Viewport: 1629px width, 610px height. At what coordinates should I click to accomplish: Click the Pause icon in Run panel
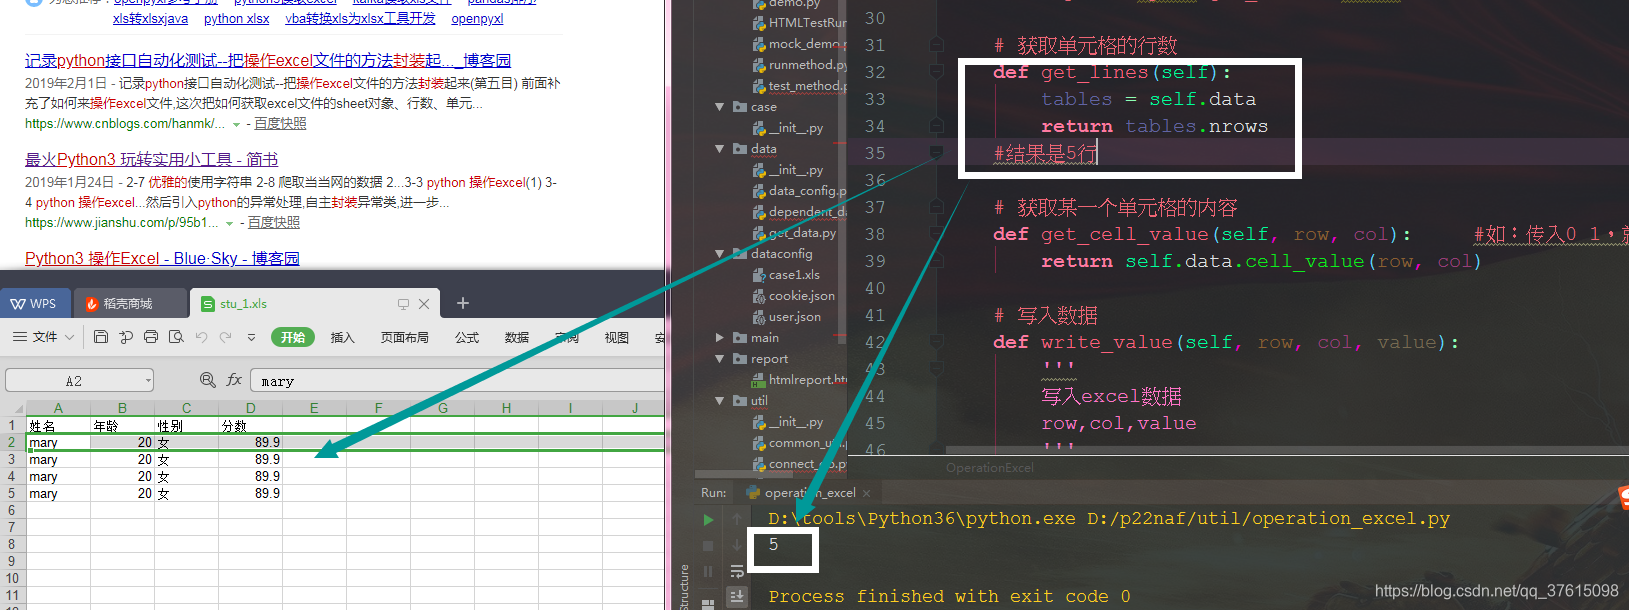point(708,572)
